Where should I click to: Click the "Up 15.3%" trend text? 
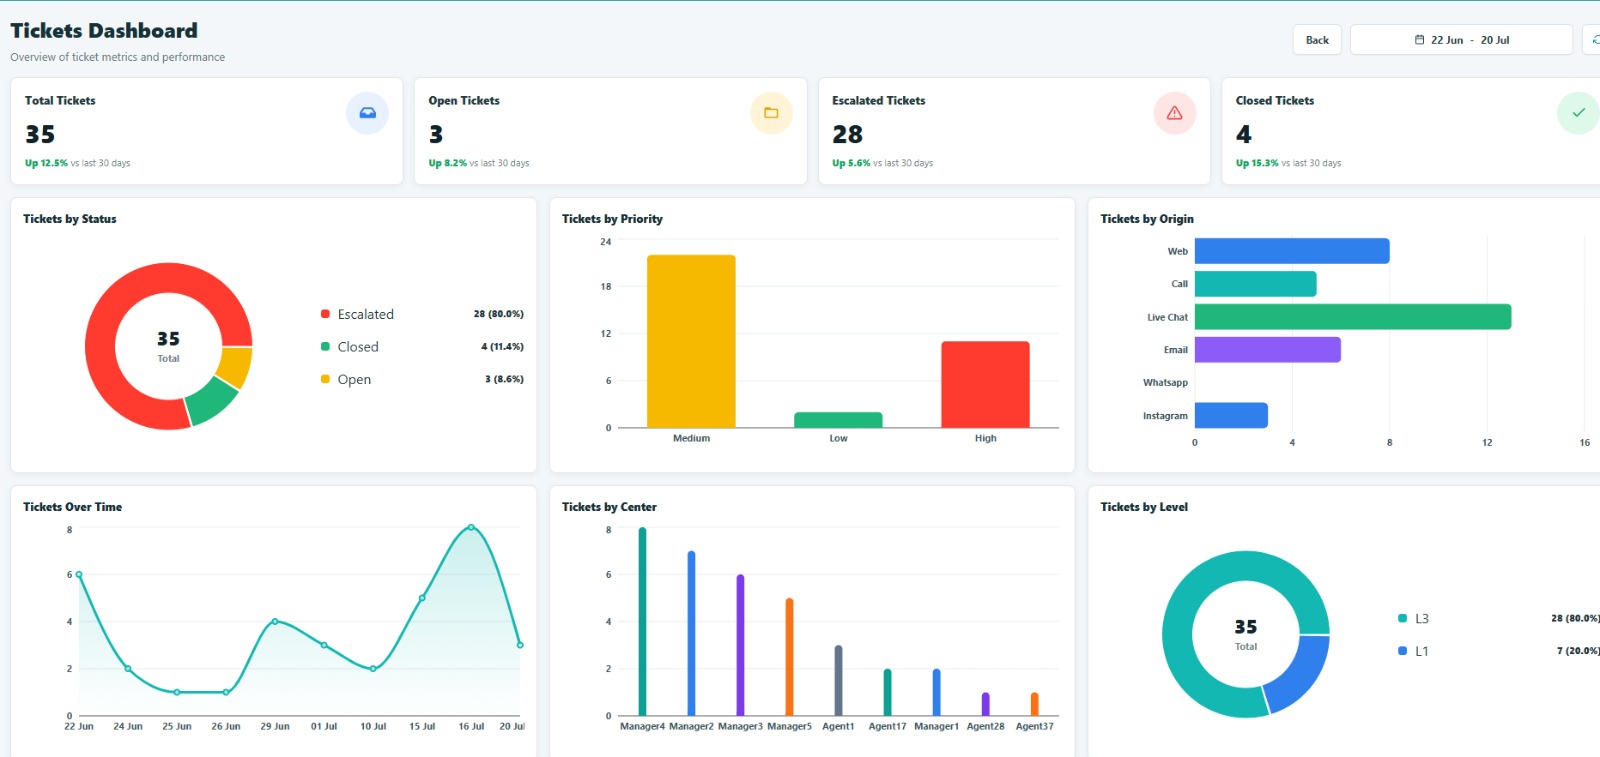coord(1257,163)
